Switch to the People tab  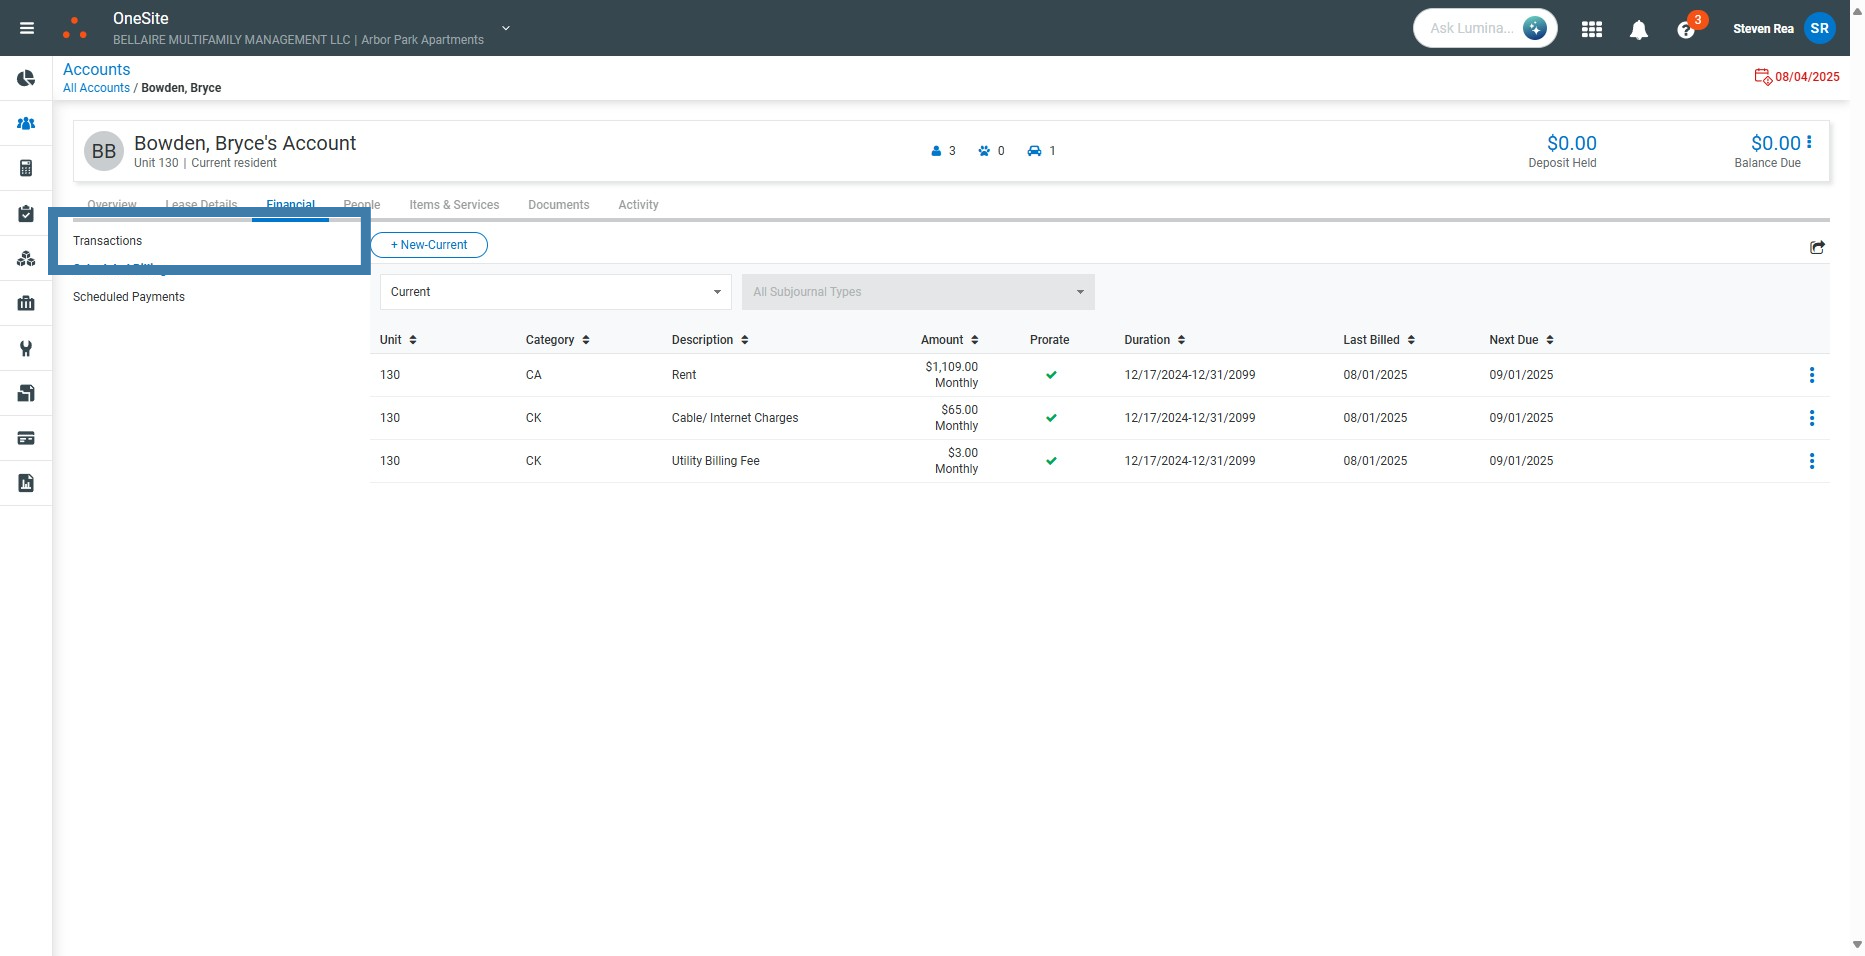(361, 205)
